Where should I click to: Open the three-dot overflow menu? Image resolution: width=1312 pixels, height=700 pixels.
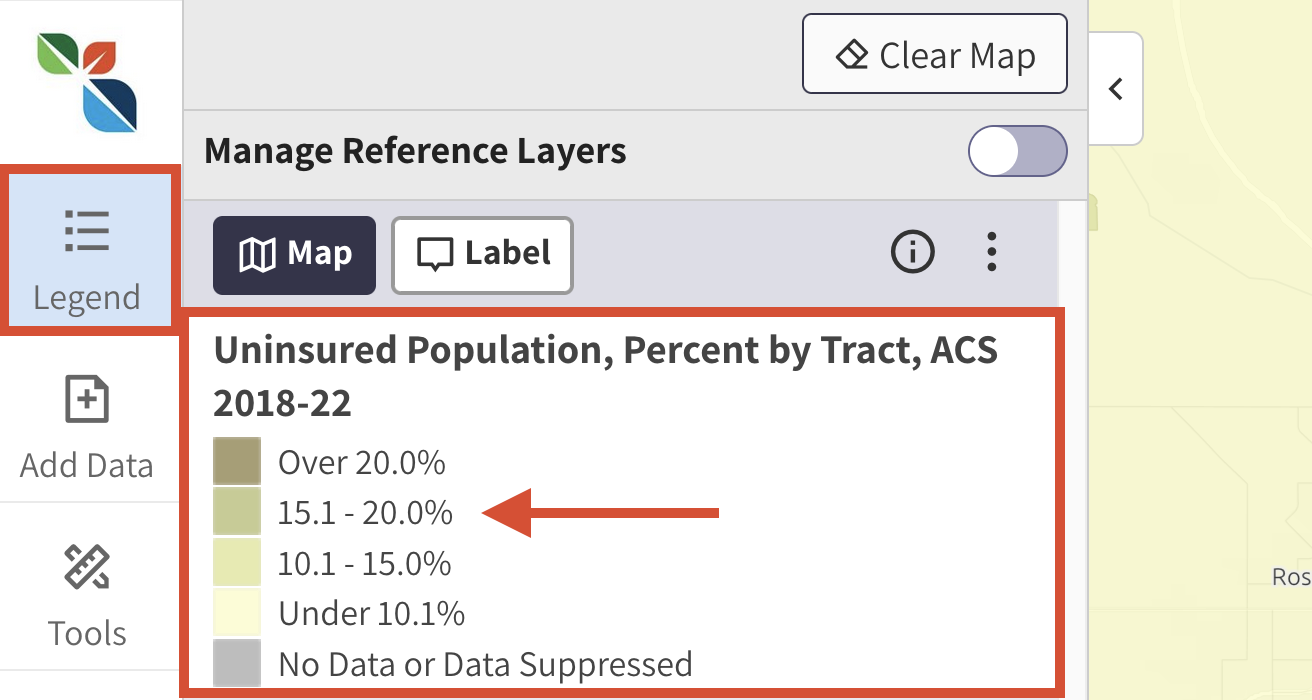coord(991,253)
